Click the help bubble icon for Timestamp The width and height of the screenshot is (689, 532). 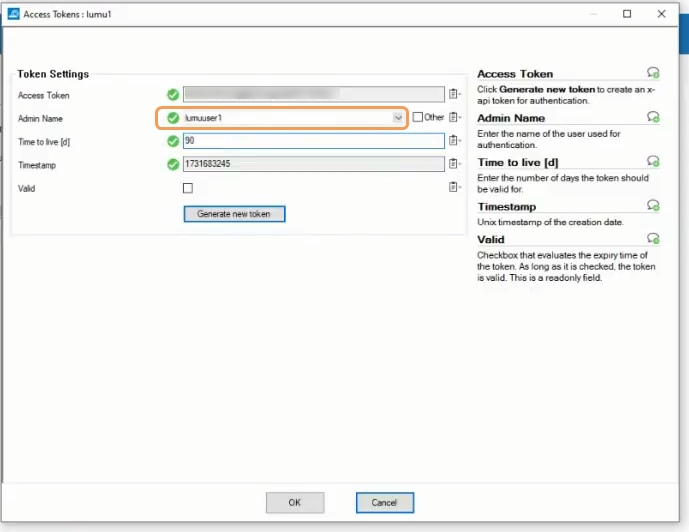coord(653,205)
